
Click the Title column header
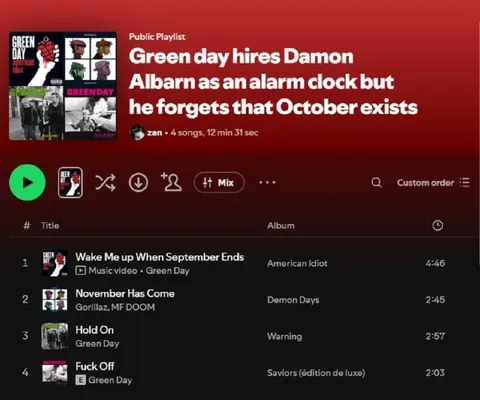tap(50, 226)
